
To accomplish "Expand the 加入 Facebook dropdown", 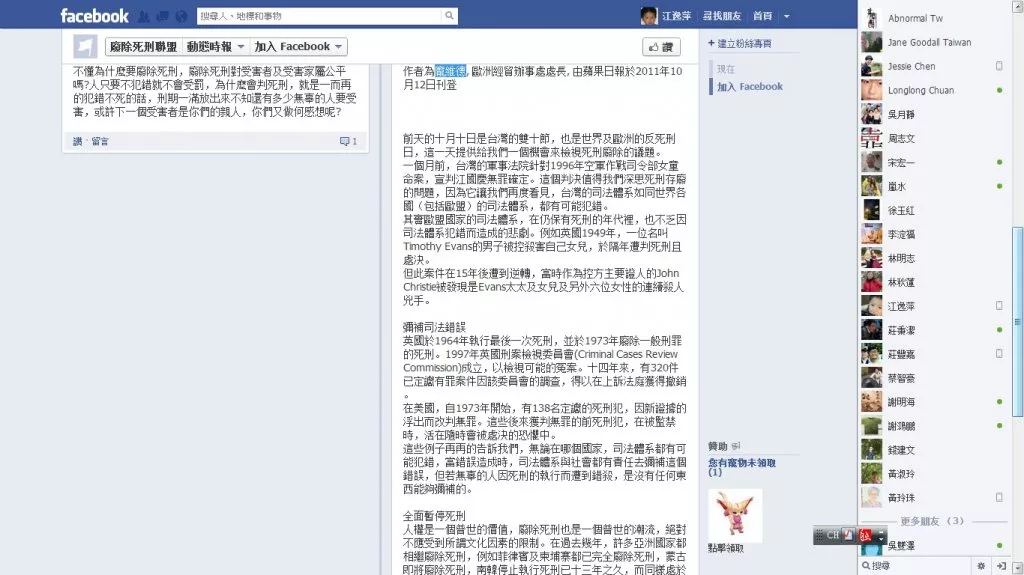I will click(298, 46).
